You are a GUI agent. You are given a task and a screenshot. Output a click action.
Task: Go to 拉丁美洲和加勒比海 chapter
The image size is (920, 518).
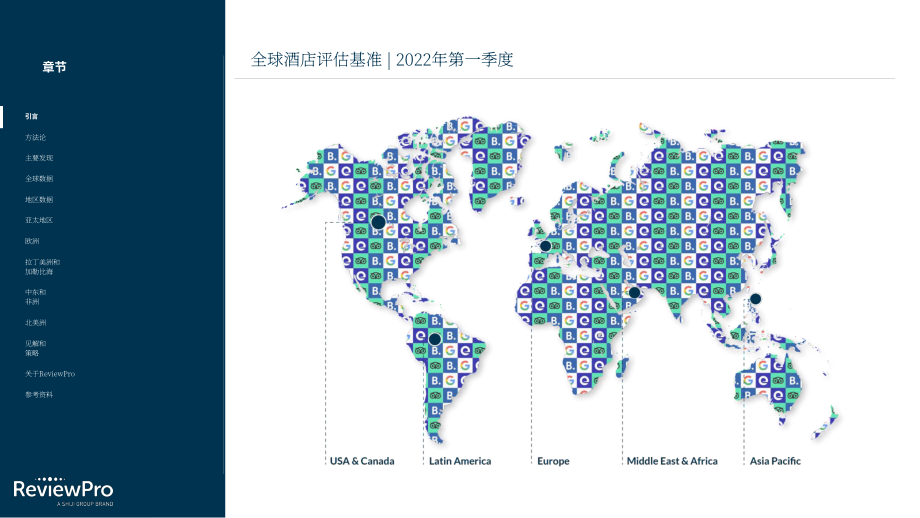[42, 267]
